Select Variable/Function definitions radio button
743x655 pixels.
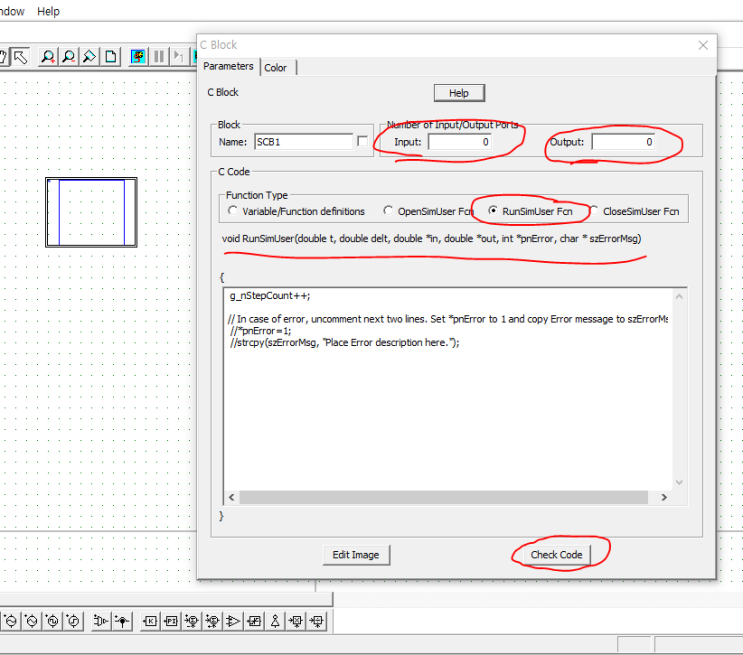click(x=232, y=211)
